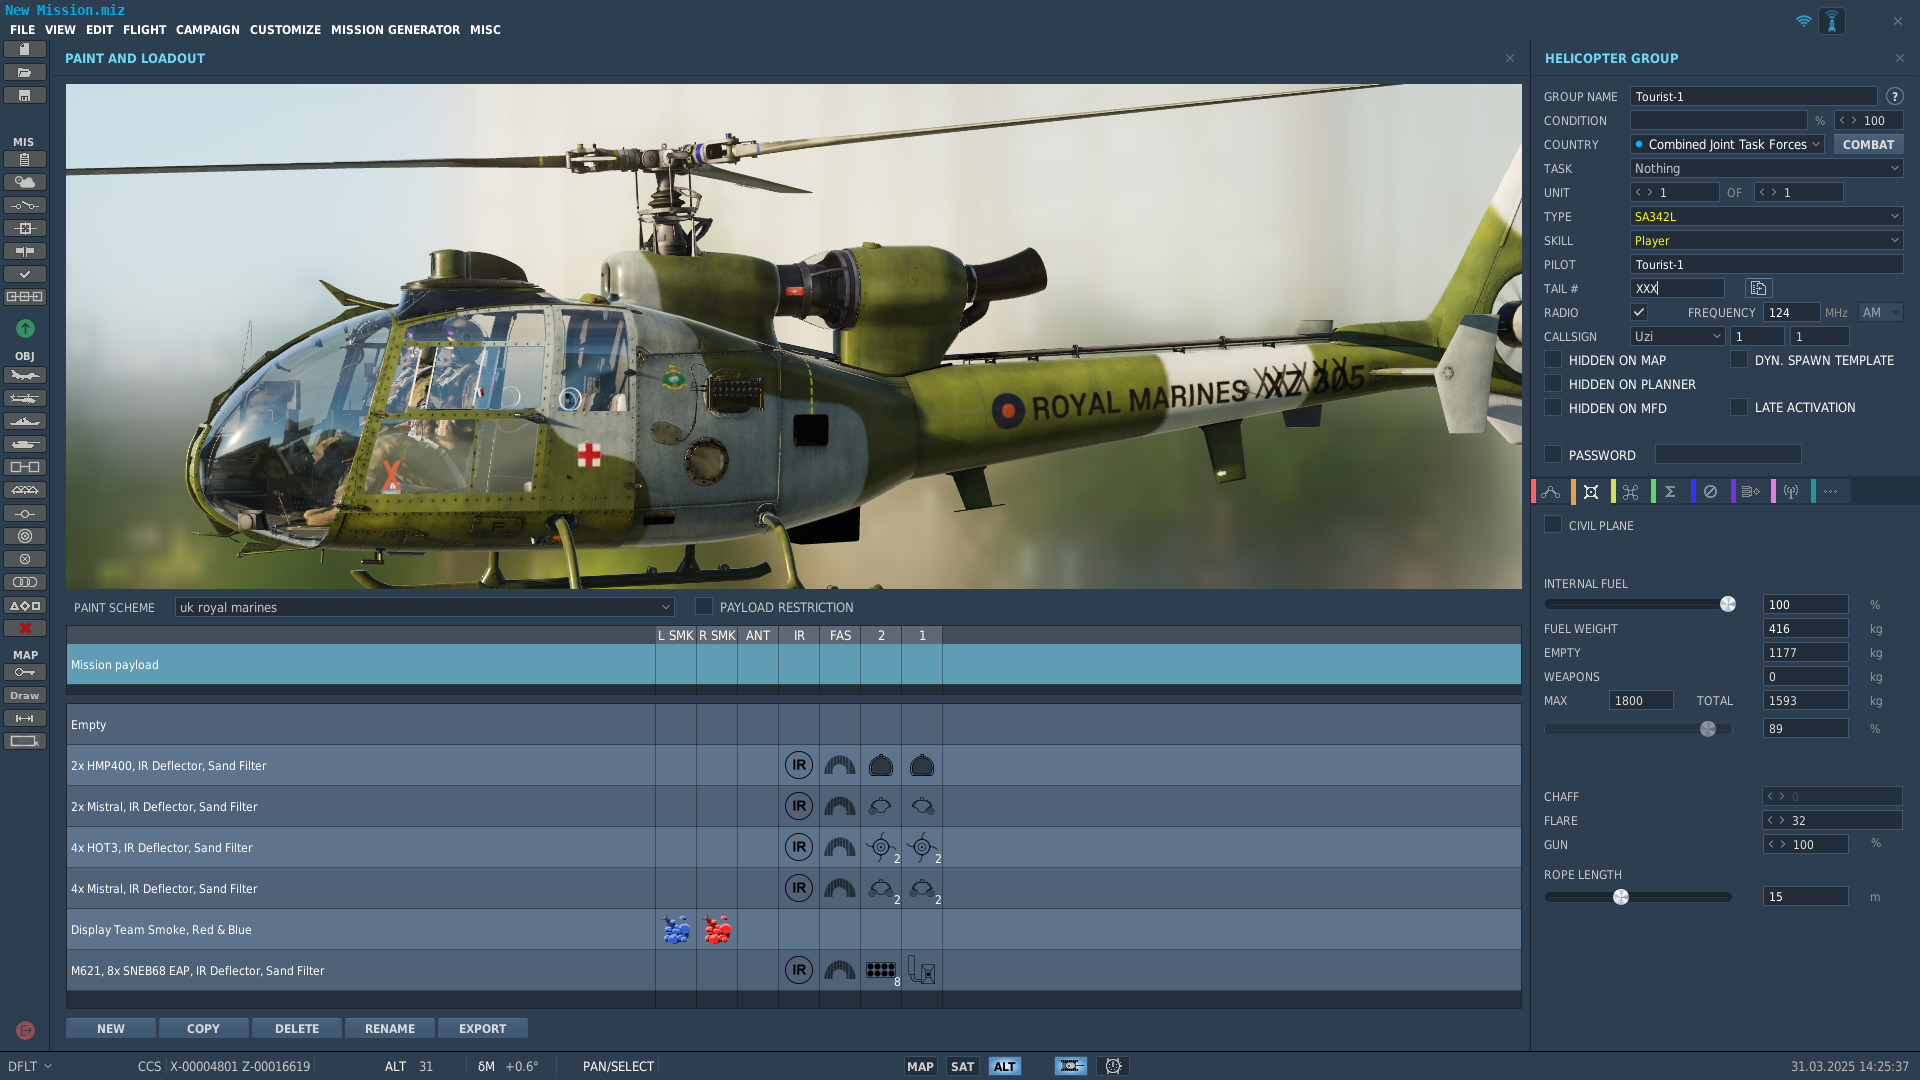Open the payload tab icon in group panel
This screenshot has height=1080, width=1920.
click(1591, 491)
